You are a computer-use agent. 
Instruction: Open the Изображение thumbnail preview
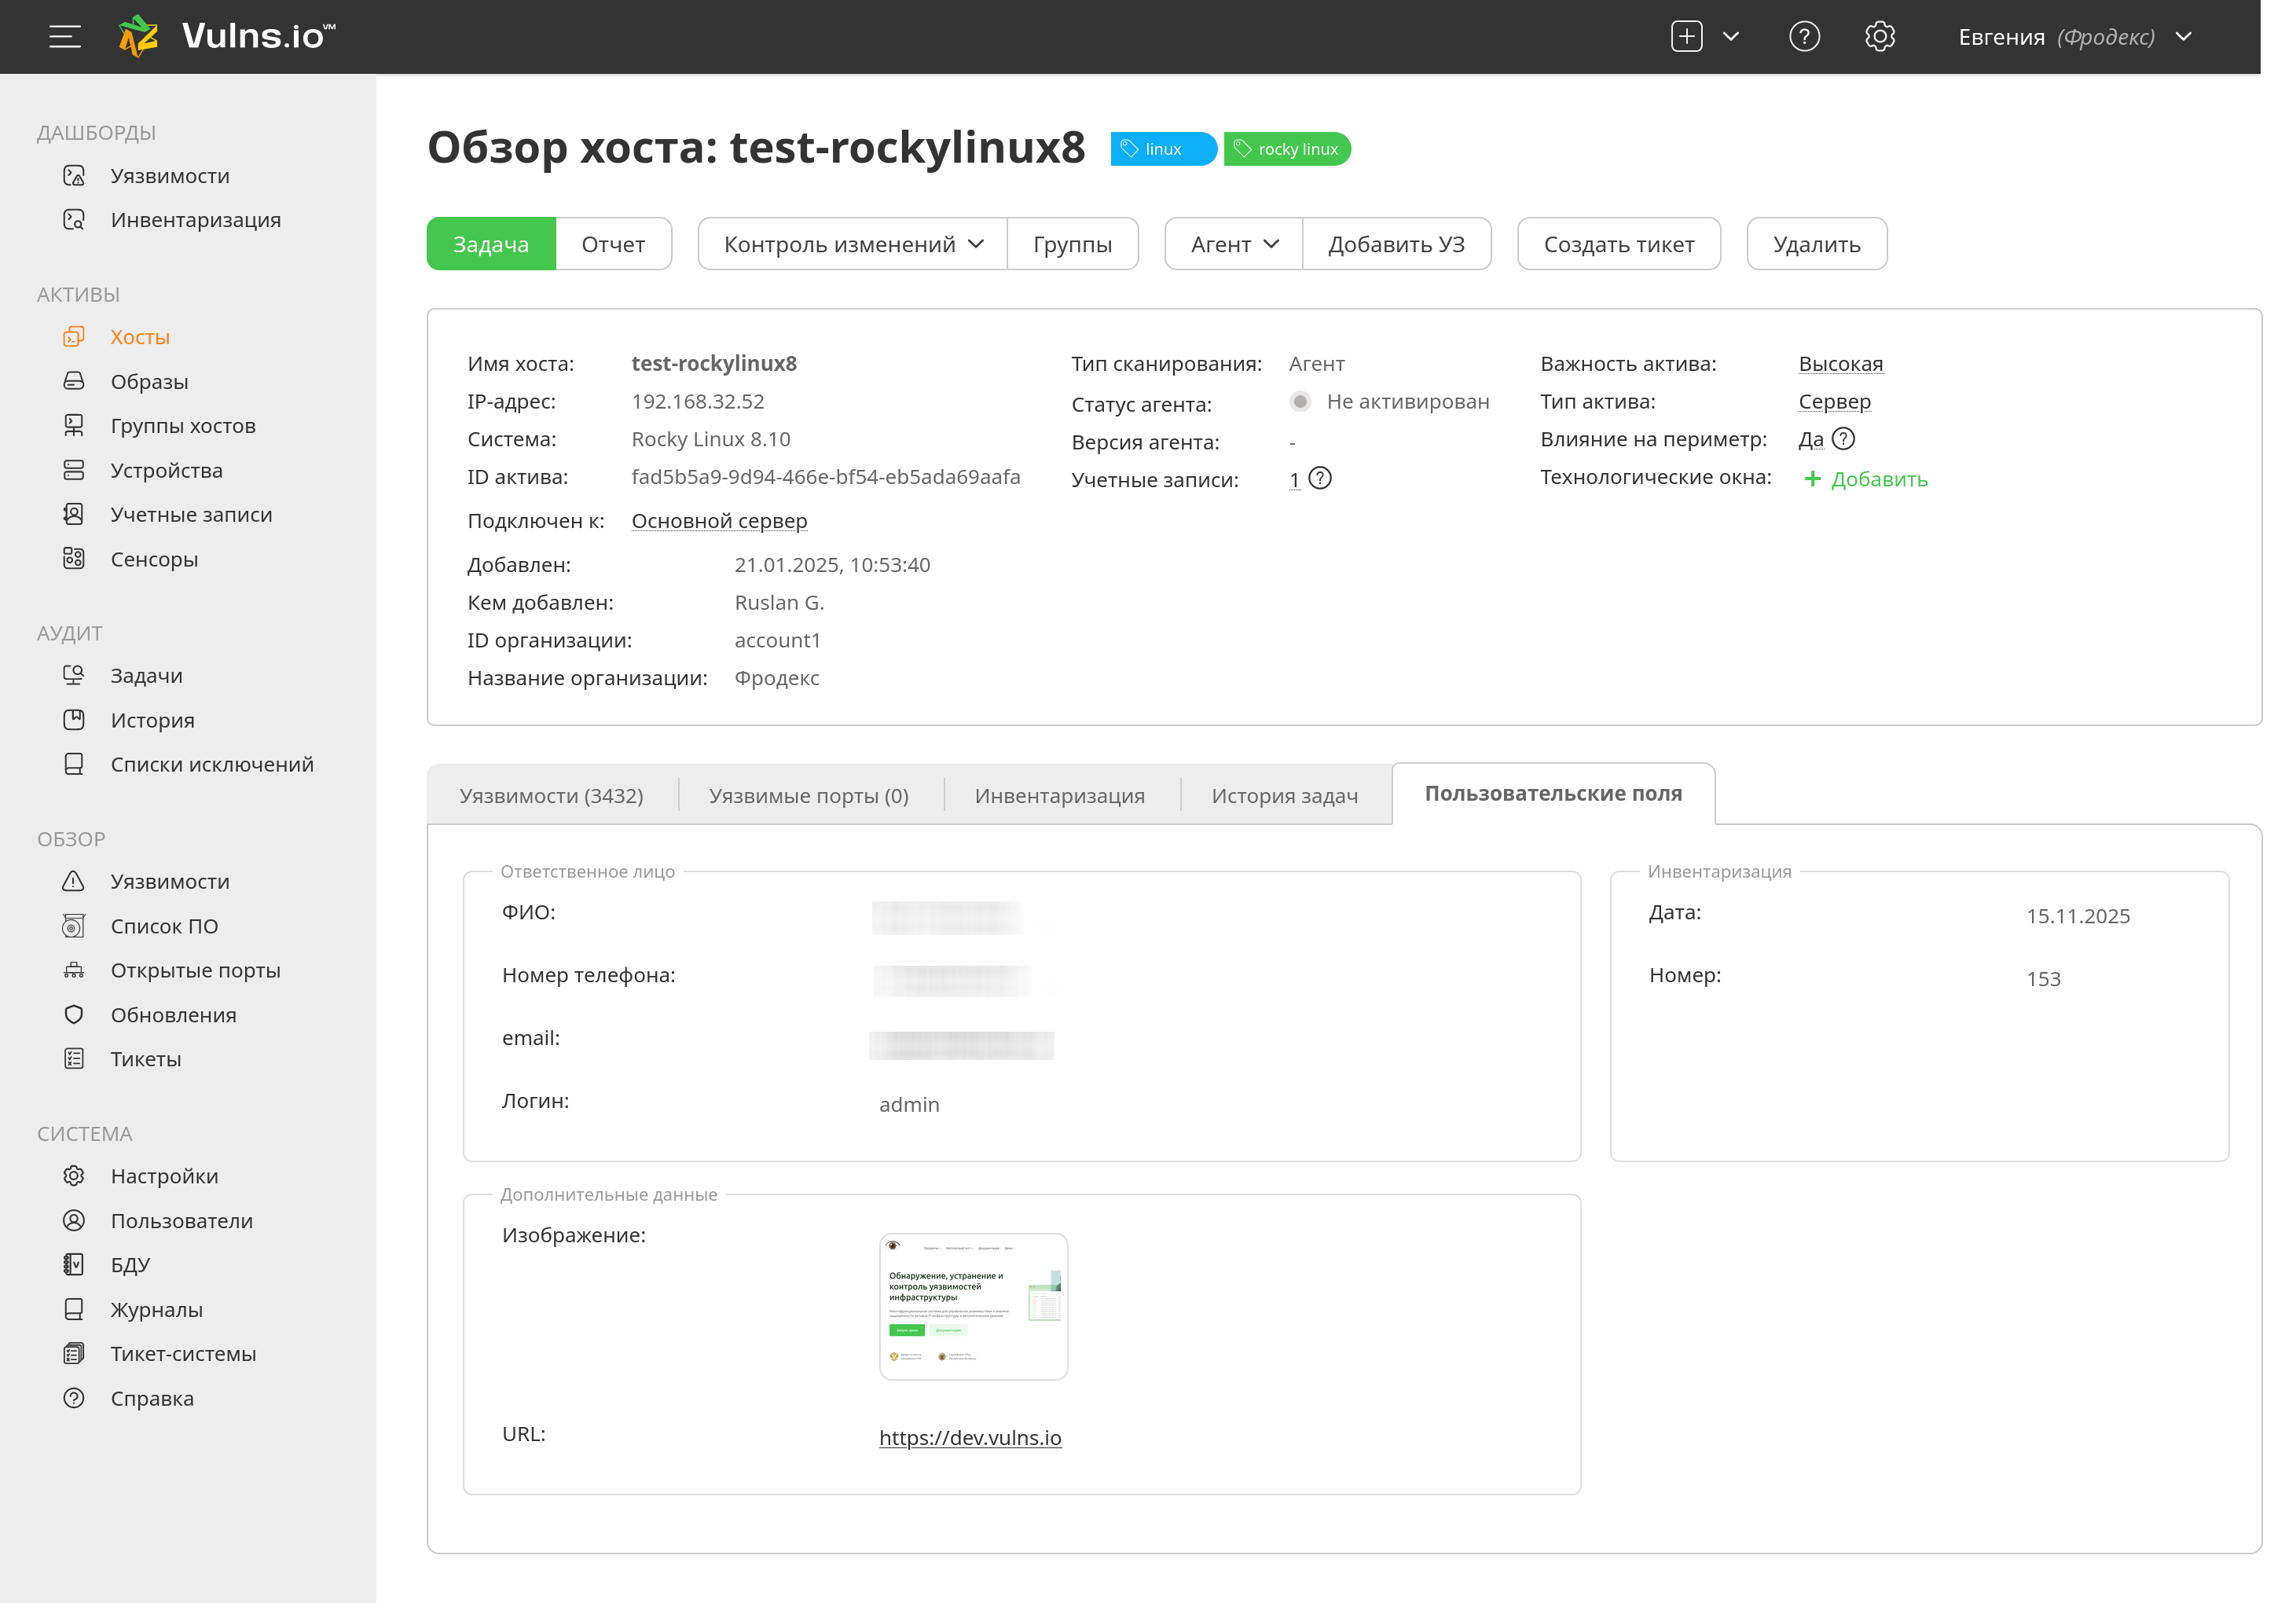coord(973,1306)
